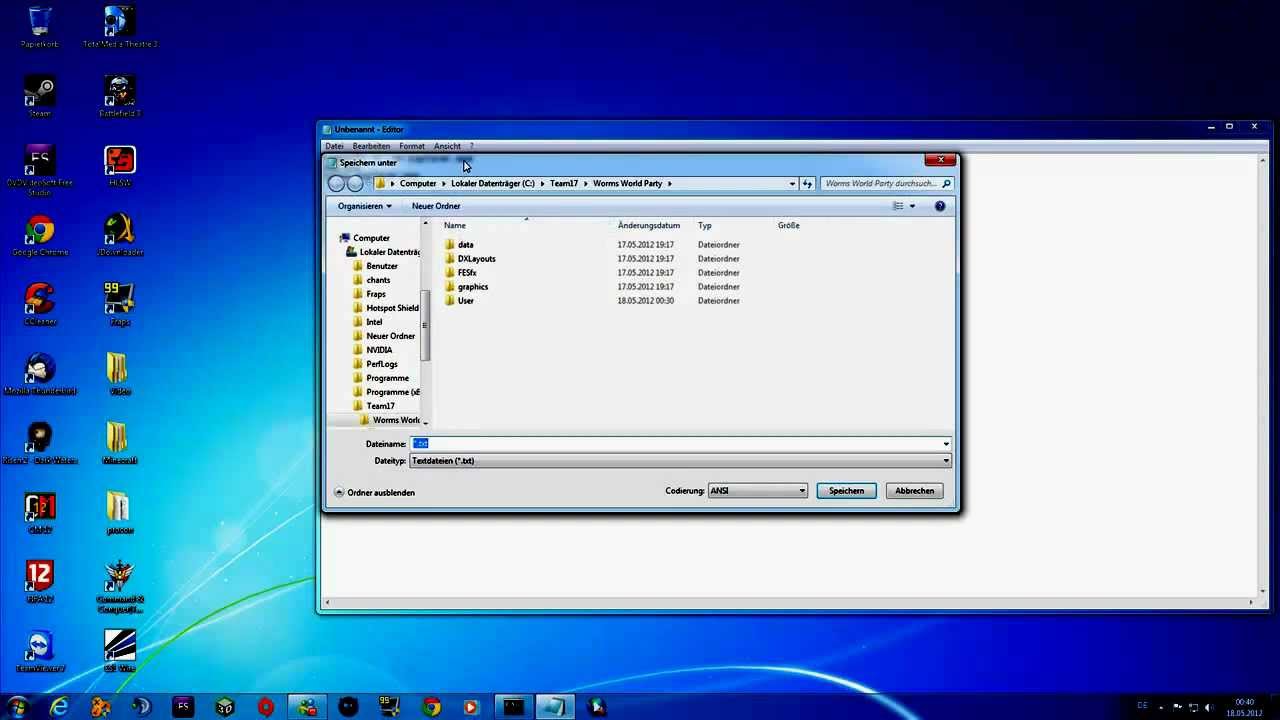Open Internet Explorer from the taskbar

pyautogui.click(x=60, y=707)
